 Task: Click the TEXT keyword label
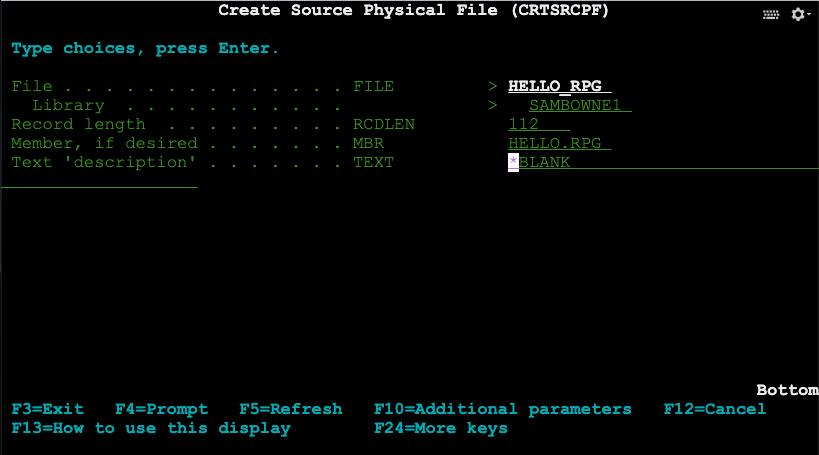coord(373,162)
